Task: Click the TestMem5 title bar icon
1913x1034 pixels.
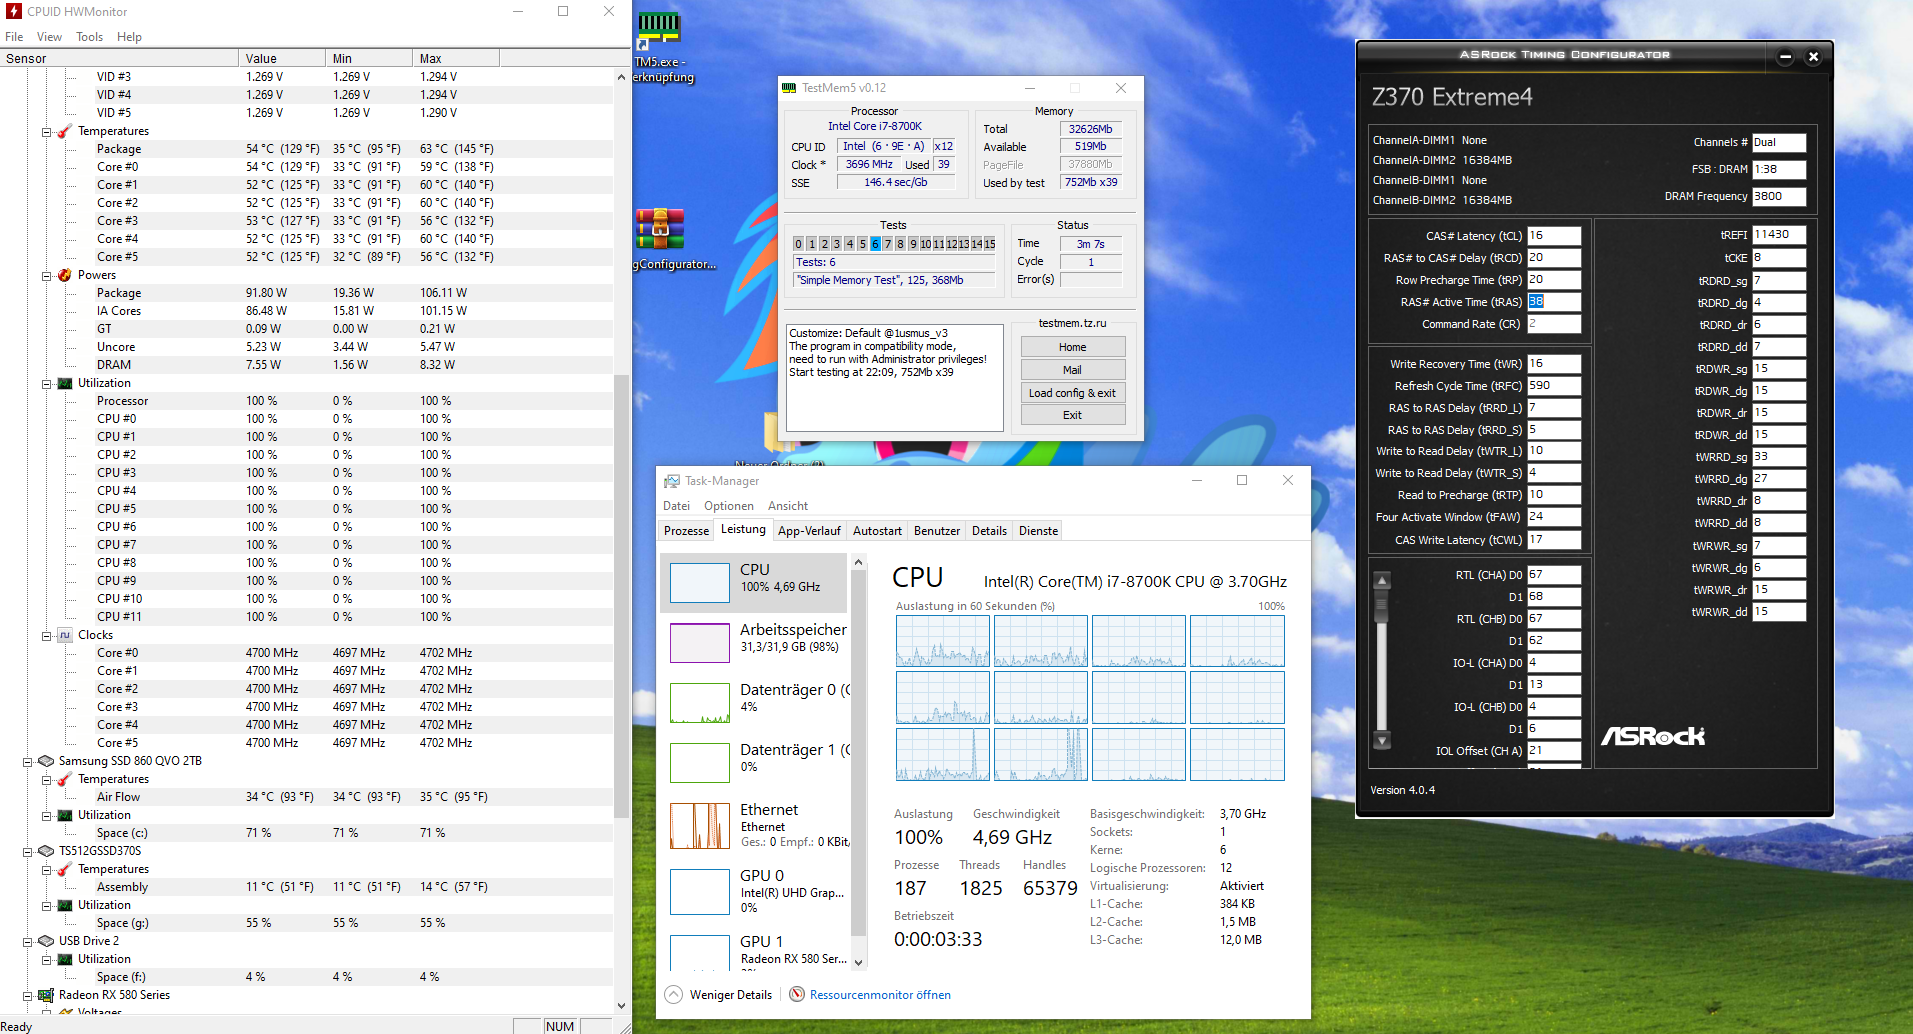Action: pos(789,88)
